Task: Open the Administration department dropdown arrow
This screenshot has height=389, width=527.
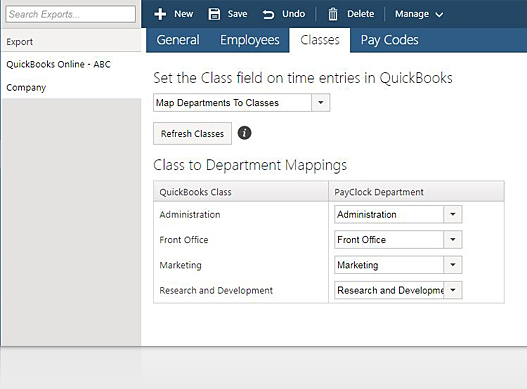Action: (453, 214)
